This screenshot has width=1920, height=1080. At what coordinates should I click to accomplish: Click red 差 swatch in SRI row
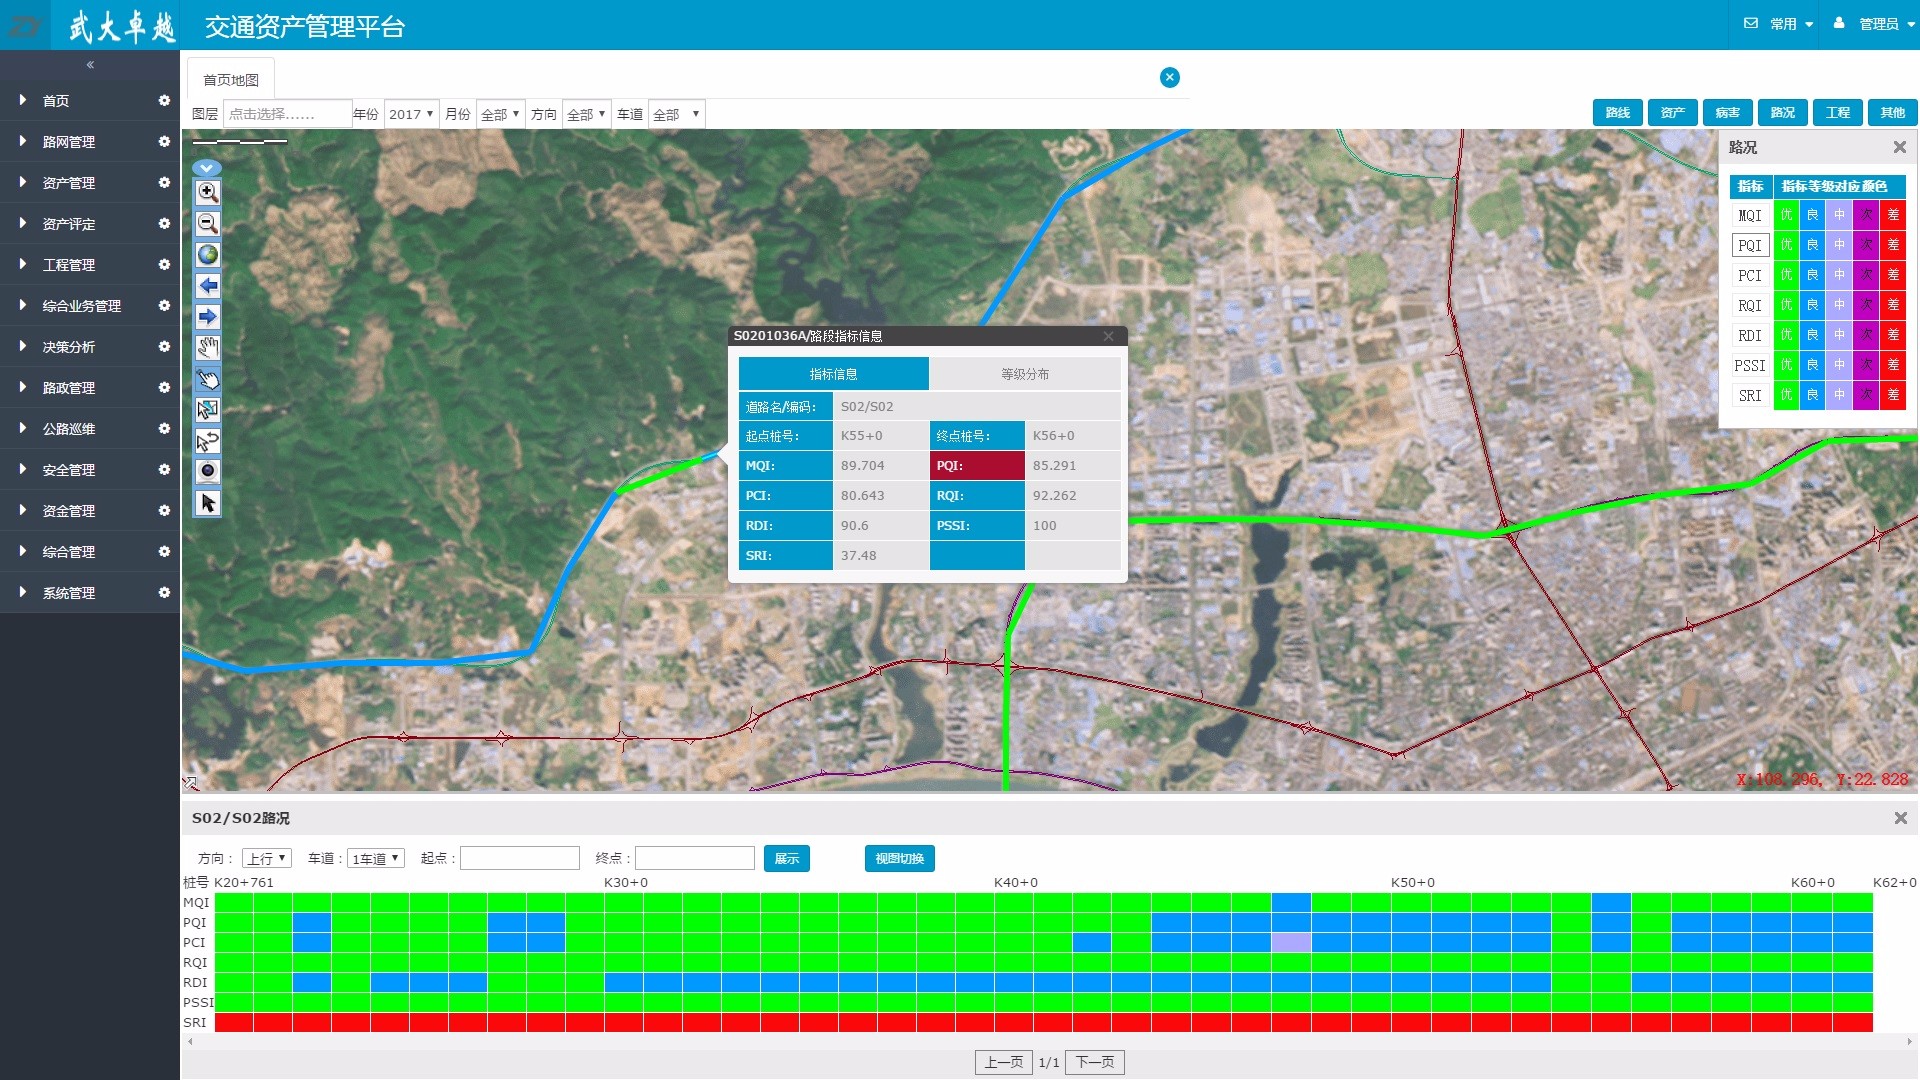[1892, 395]
